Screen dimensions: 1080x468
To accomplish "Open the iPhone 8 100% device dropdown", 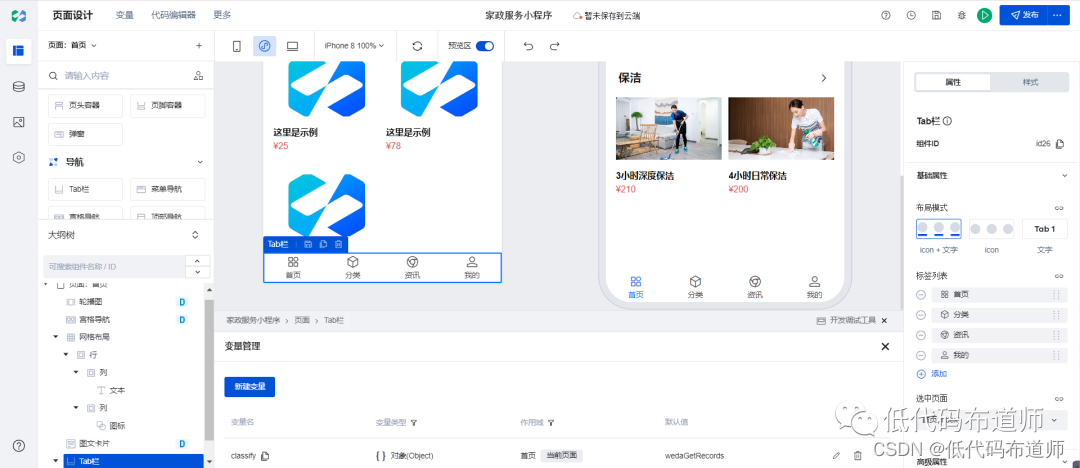I will coord(354,46).
